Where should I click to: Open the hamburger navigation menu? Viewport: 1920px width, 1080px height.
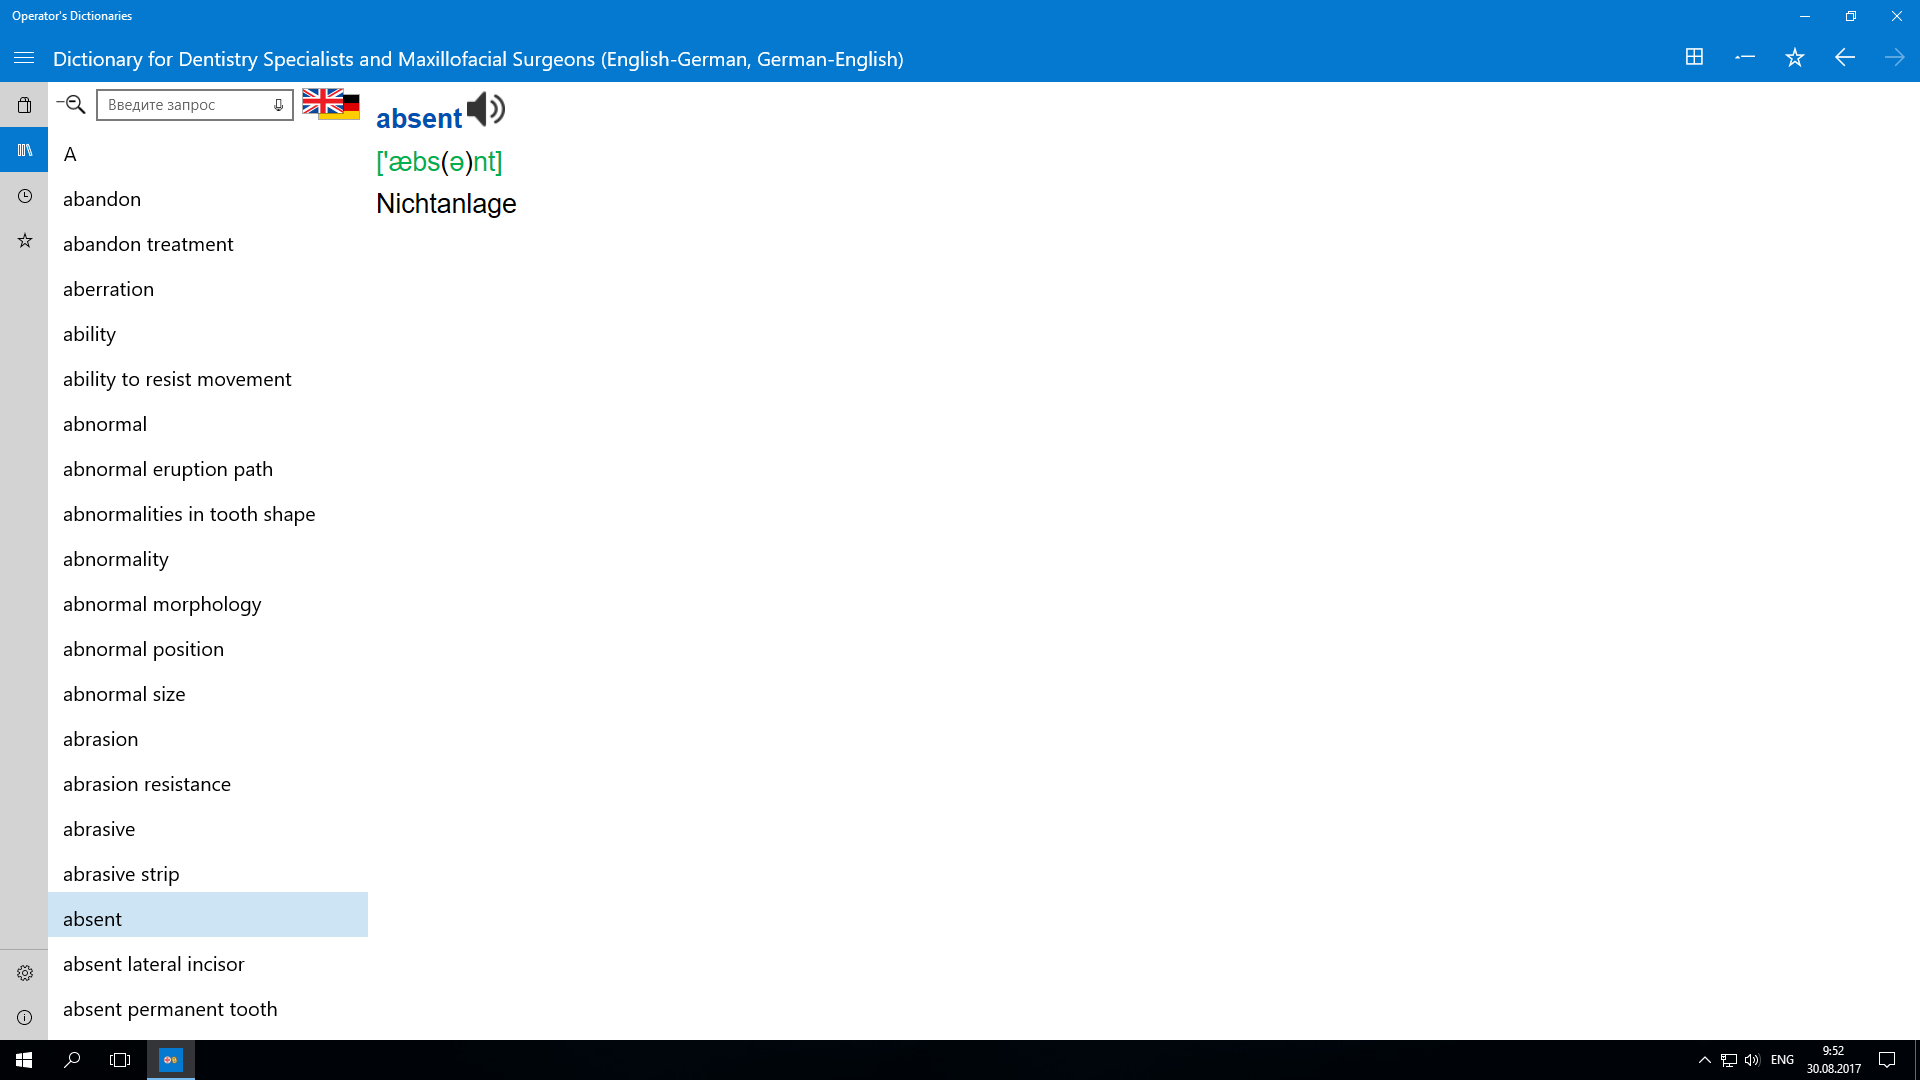tap(24, 59)
